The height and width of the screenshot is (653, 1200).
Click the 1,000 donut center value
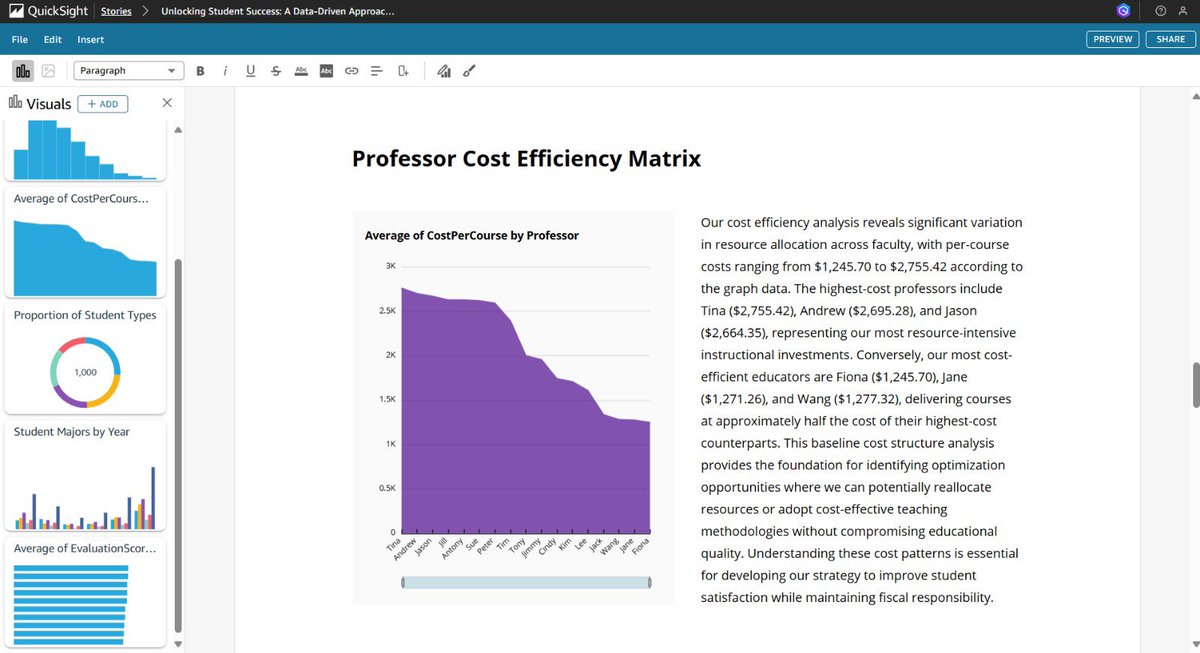click(86, 372)
